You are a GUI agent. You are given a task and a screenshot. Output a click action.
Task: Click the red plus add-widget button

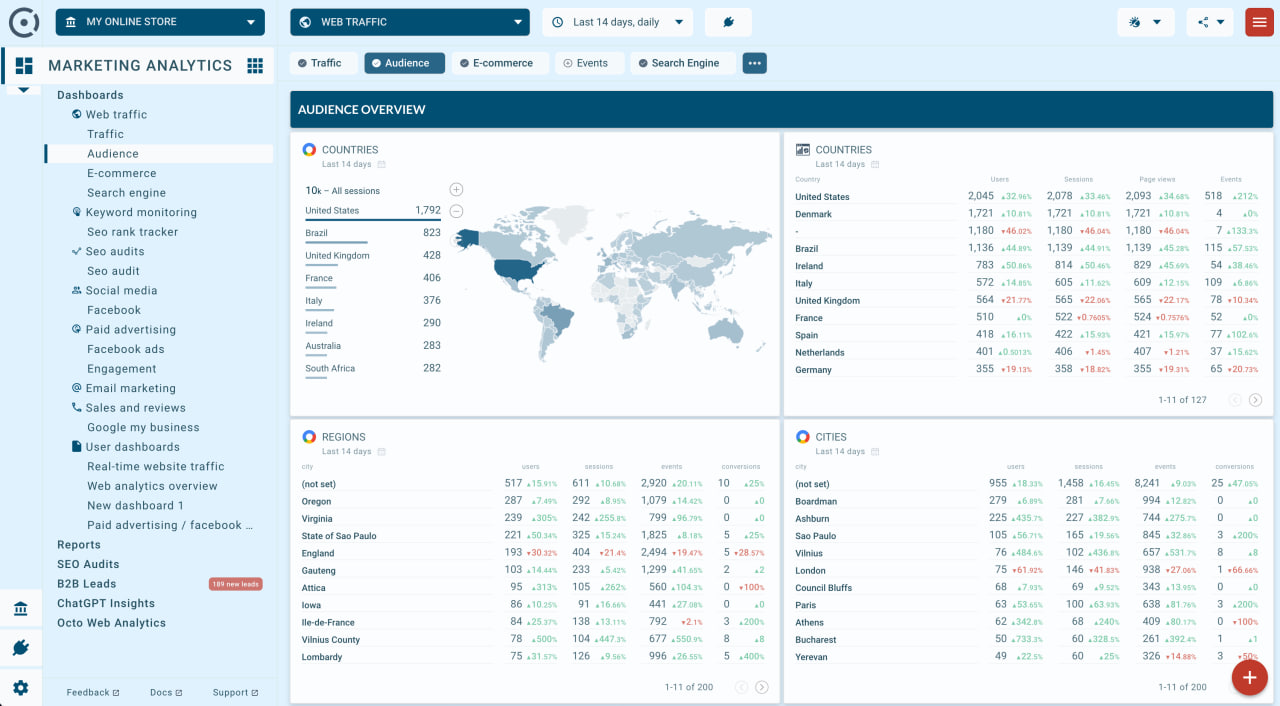(1248, 677)
